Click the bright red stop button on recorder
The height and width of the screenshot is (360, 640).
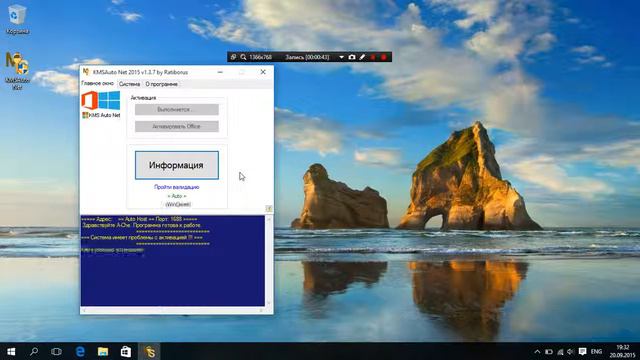click(x=384, y=57)
